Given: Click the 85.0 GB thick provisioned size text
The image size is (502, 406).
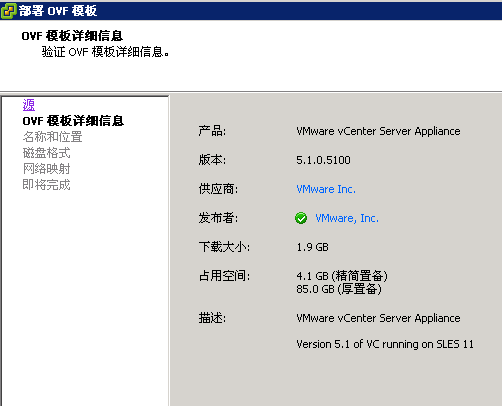Looking at the screenshot, I should (x=339, y=289).
